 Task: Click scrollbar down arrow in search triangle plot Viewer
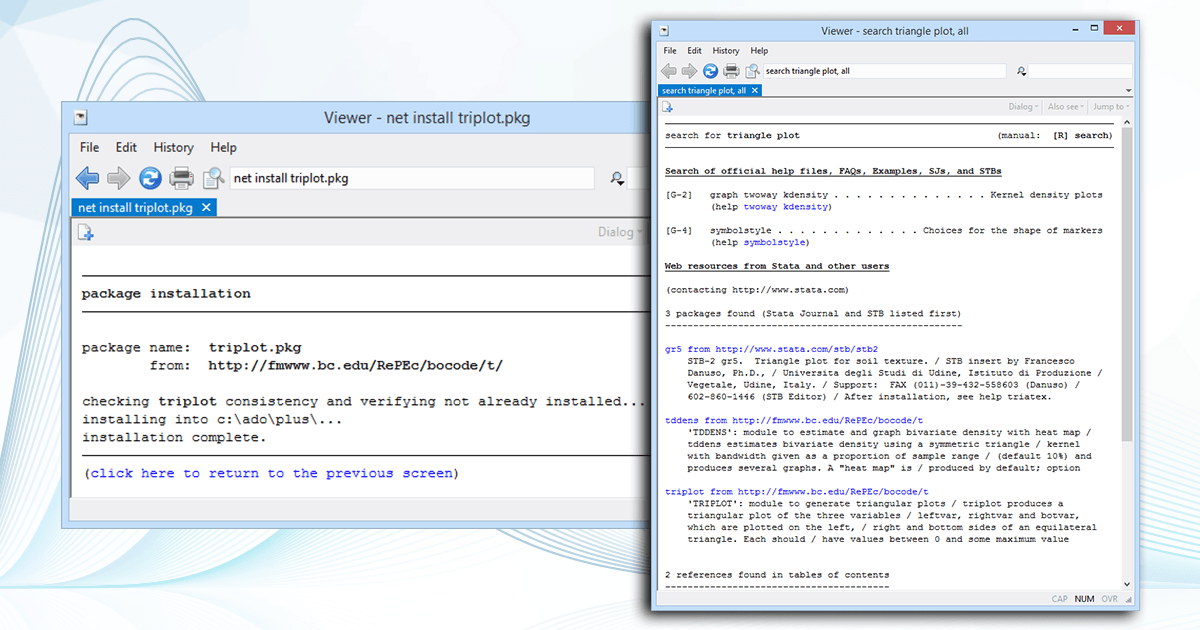click(1127, 585)
